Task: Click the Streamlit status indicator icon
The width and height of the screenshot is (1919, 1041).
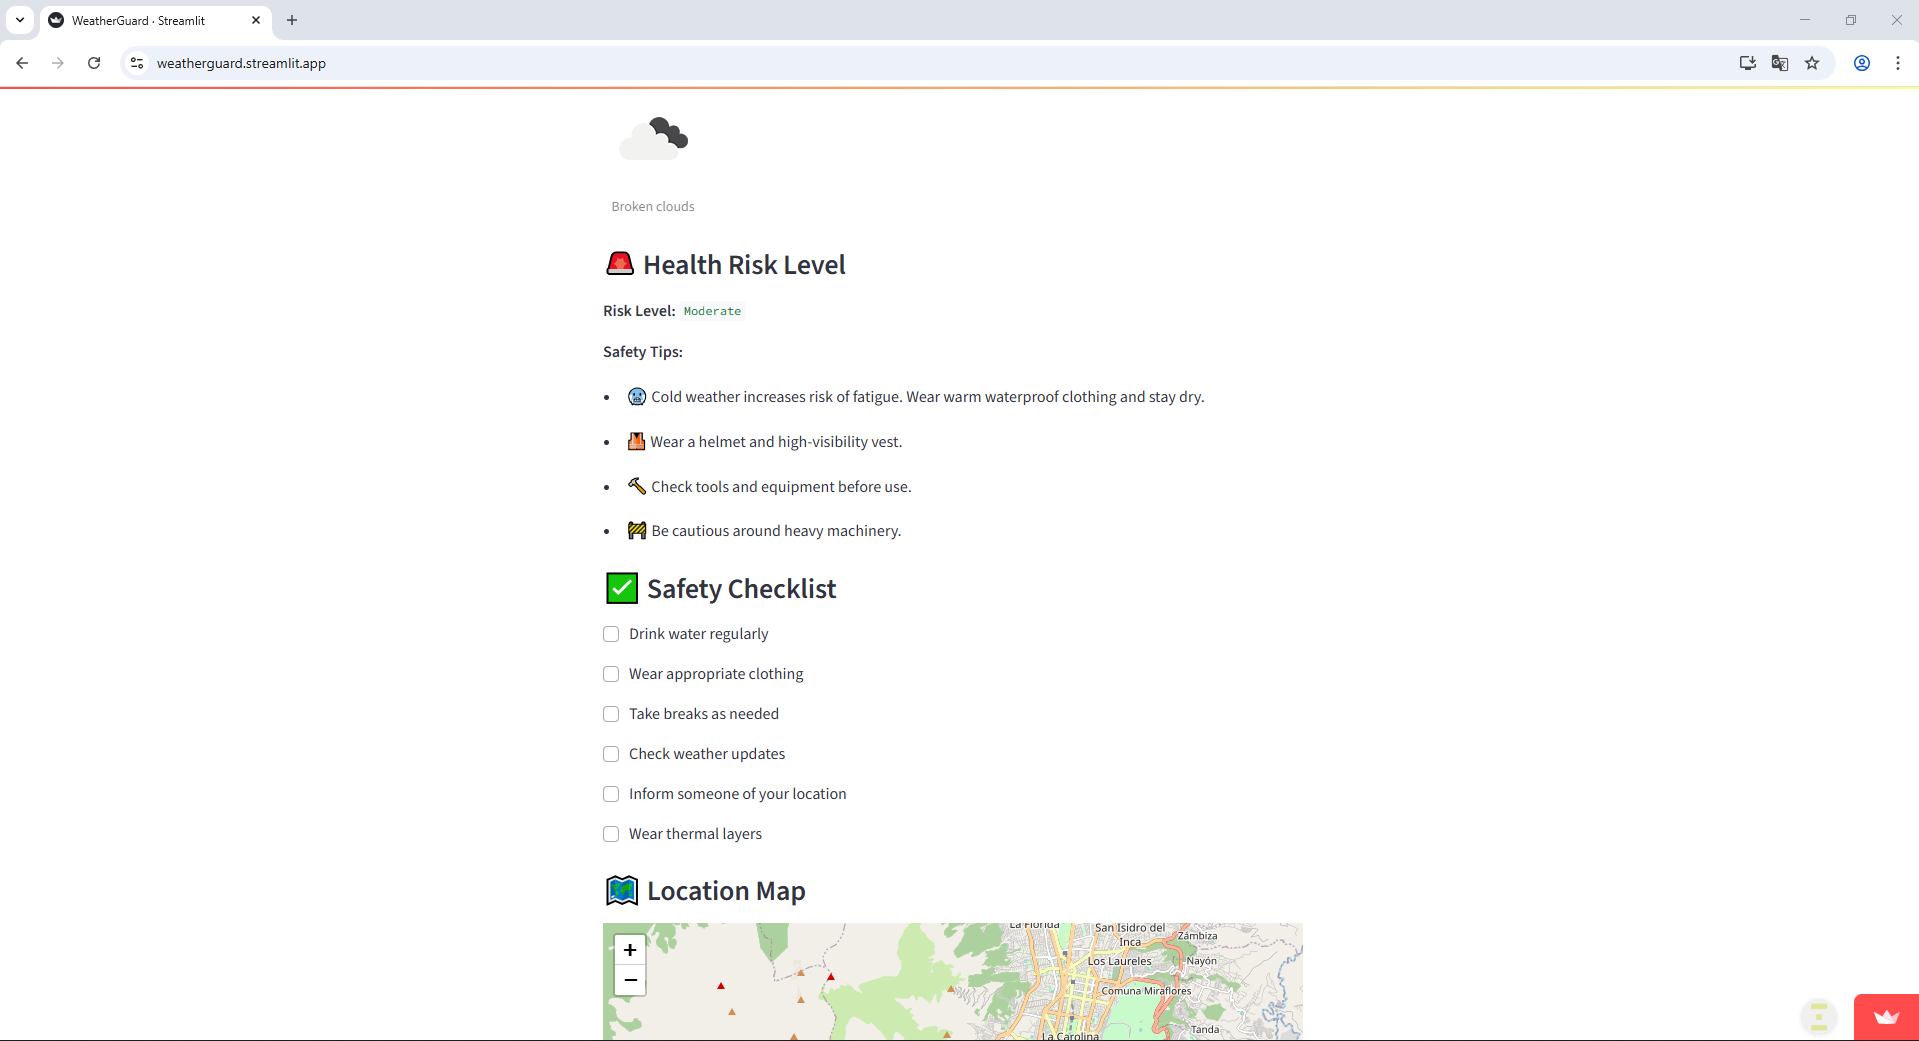Action: (1819, 1017)
